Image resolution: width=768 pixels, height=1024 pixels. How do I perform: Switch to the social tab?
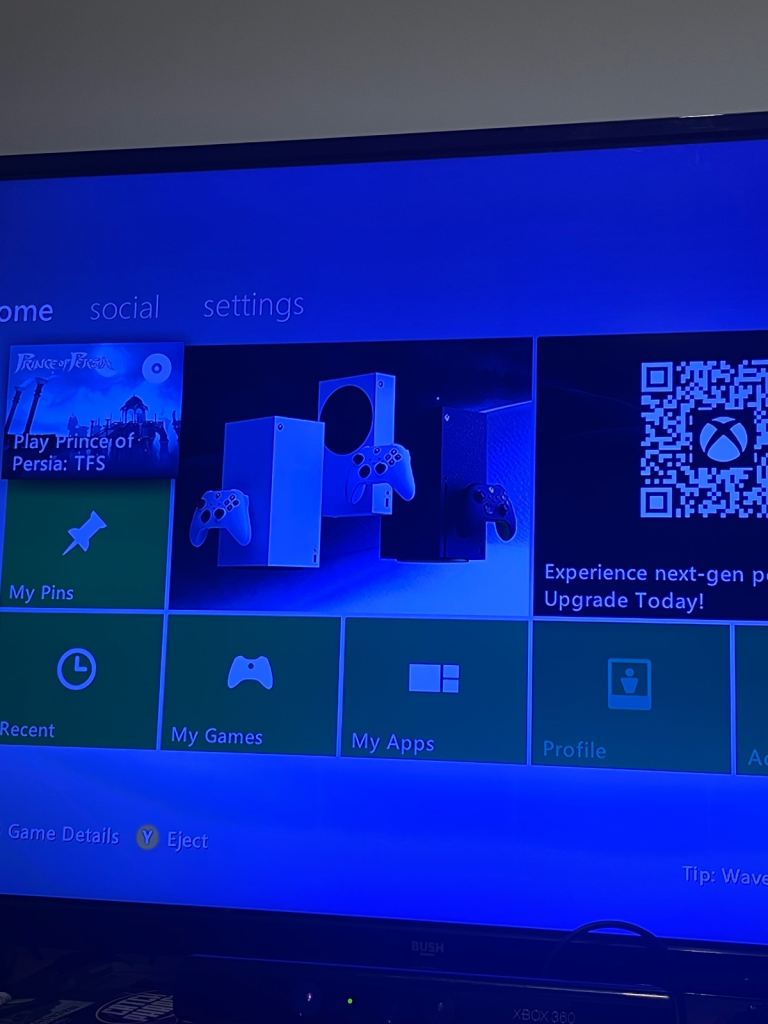point(124,308)
